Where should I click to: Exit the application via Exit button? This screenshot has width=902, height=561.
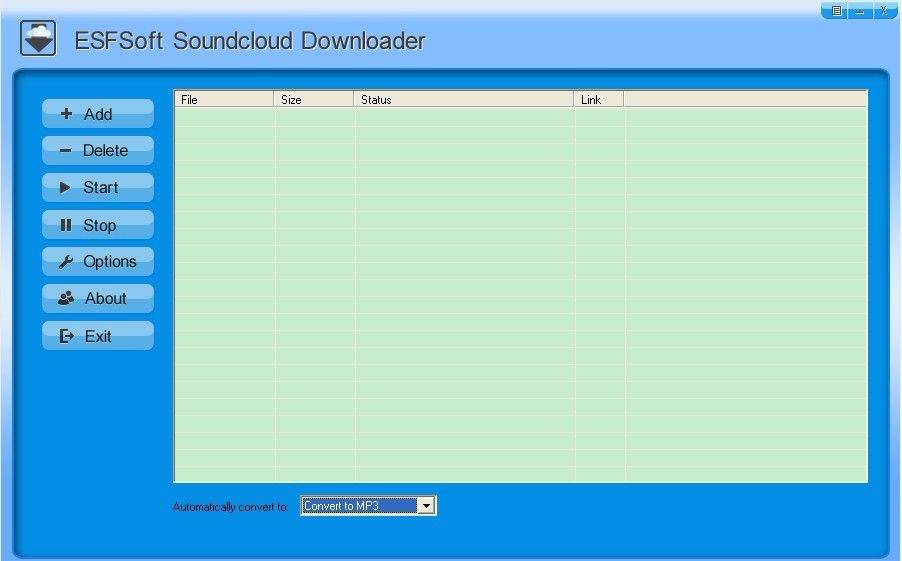(98, 335)
